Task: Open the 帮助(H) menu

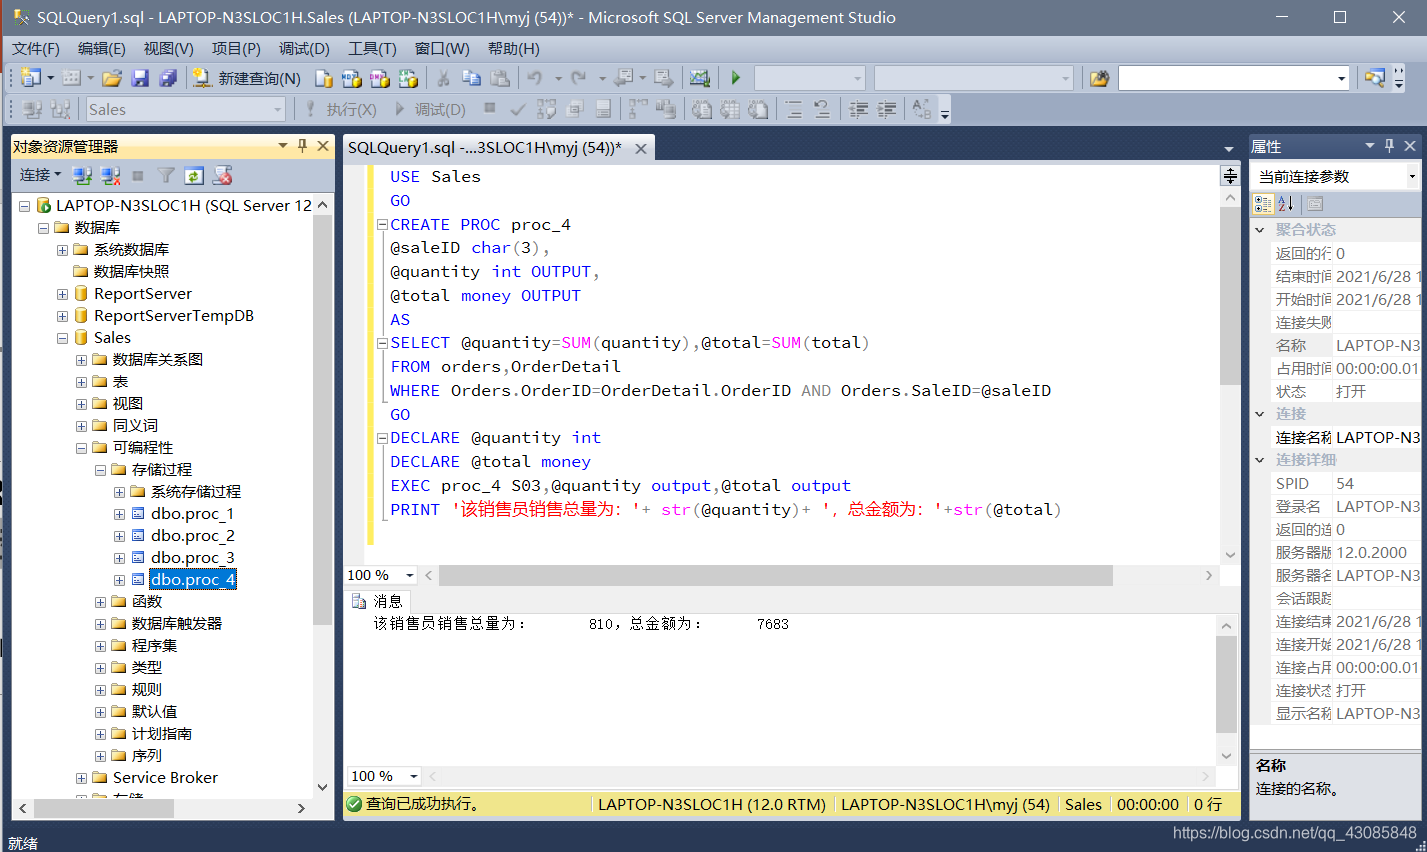Action: tap(514, 48)
